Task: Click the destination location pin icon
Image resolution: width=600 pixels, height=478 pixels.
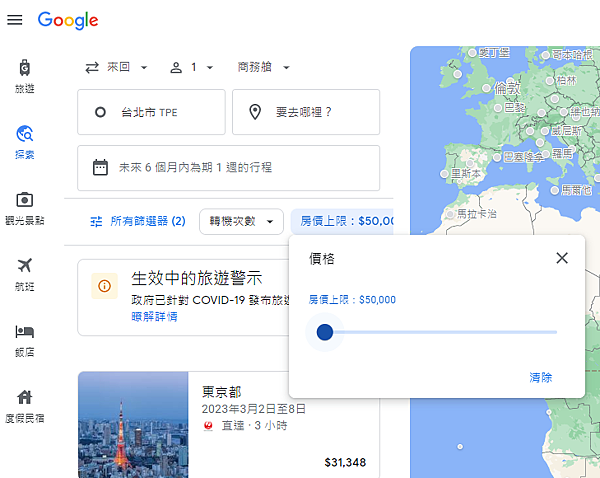Action: [x=255, y=112]
